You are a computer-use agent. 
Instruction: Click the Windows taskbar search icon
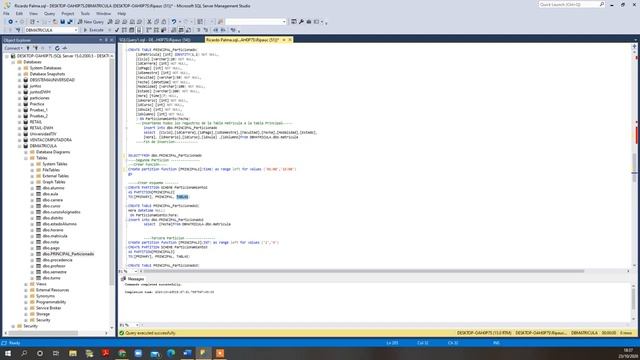click(x=24, y=353)
